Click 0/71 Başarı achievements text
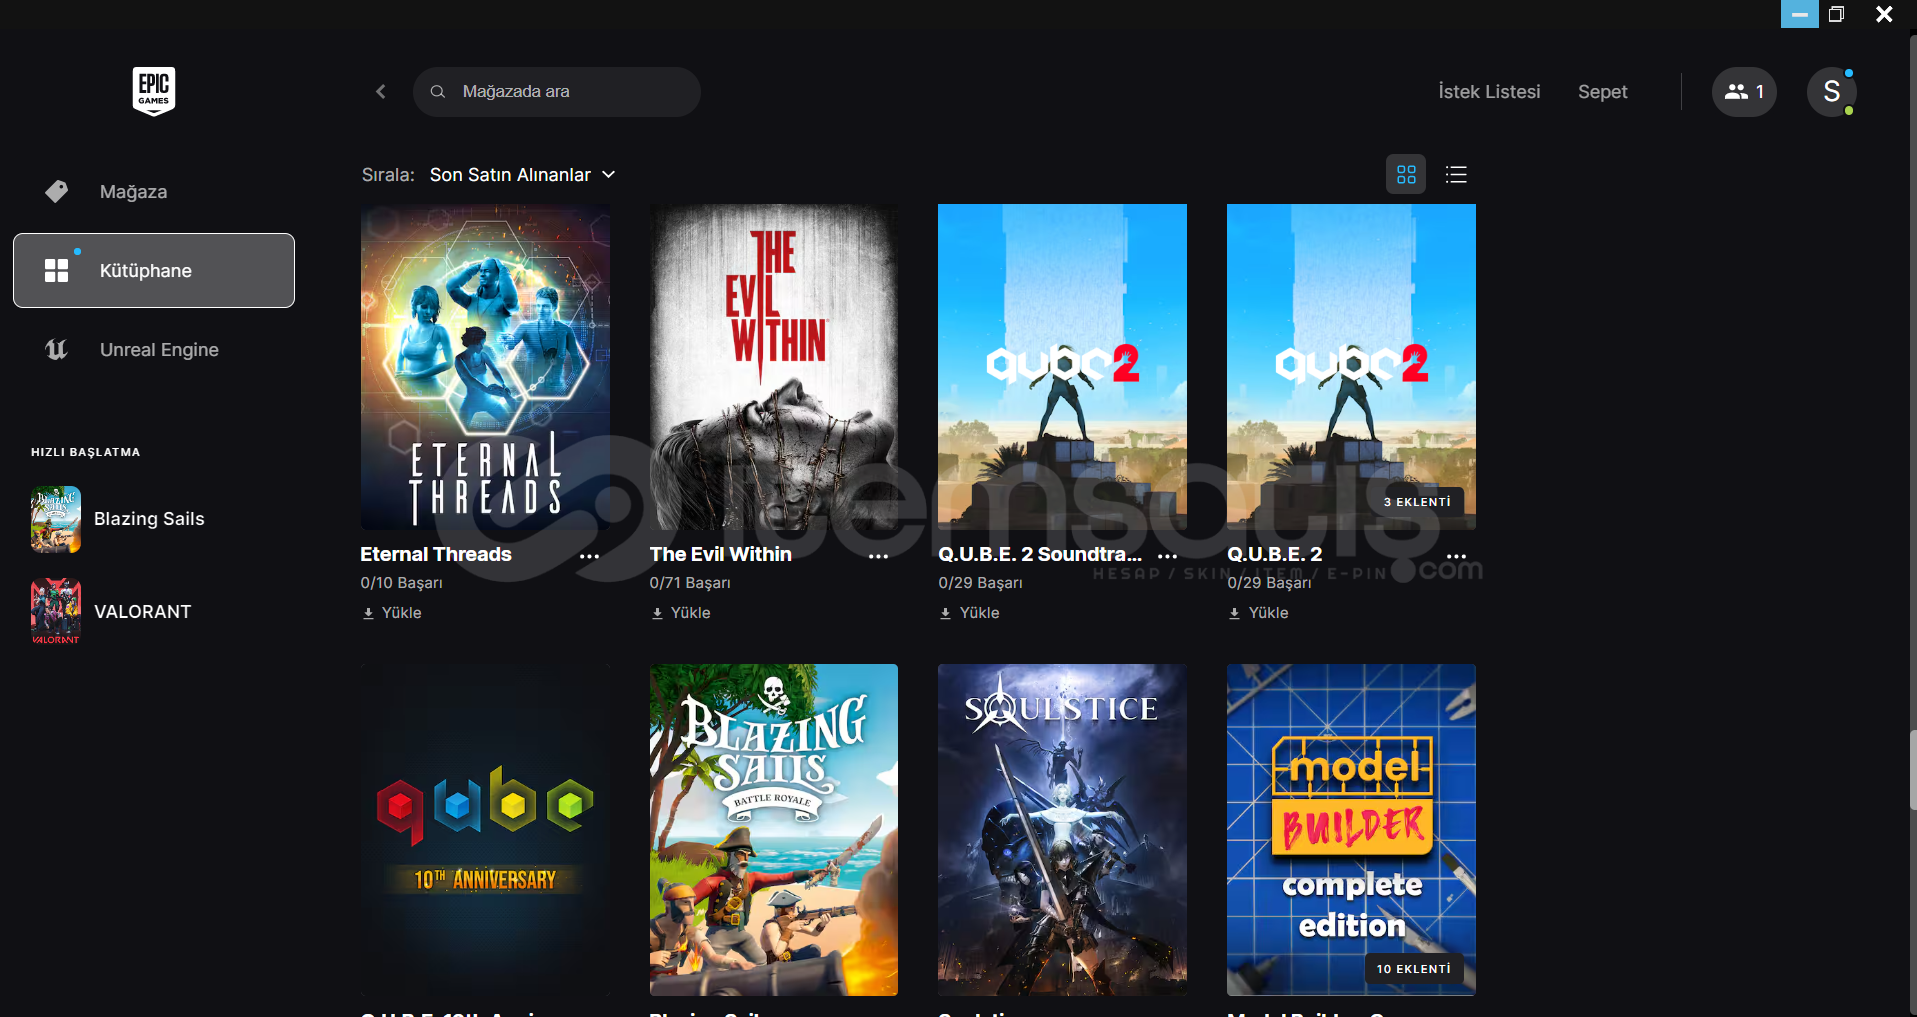The image size is (1917, 1017). (x=690, y=583)
